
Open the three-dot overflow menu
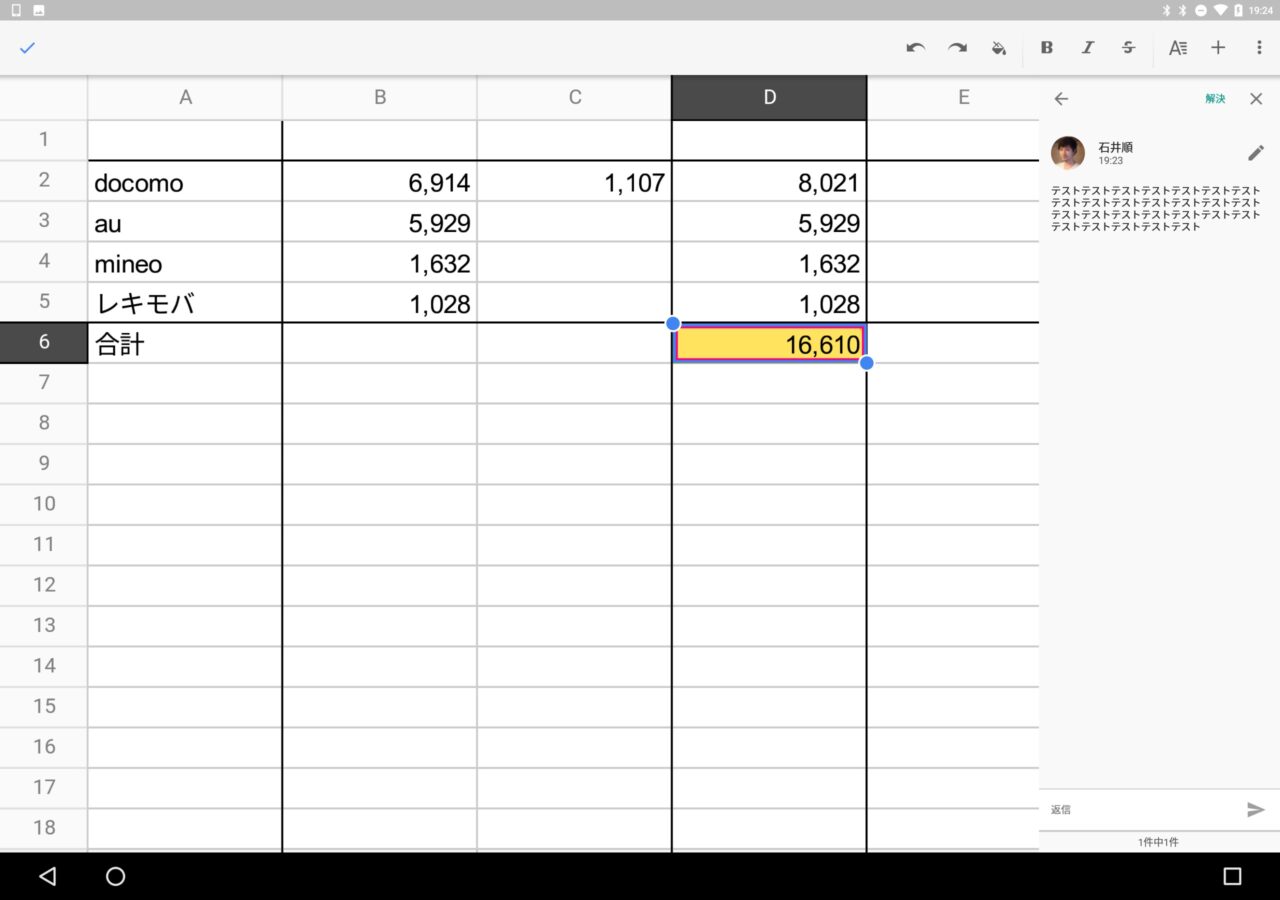[x=1259, y=48]
